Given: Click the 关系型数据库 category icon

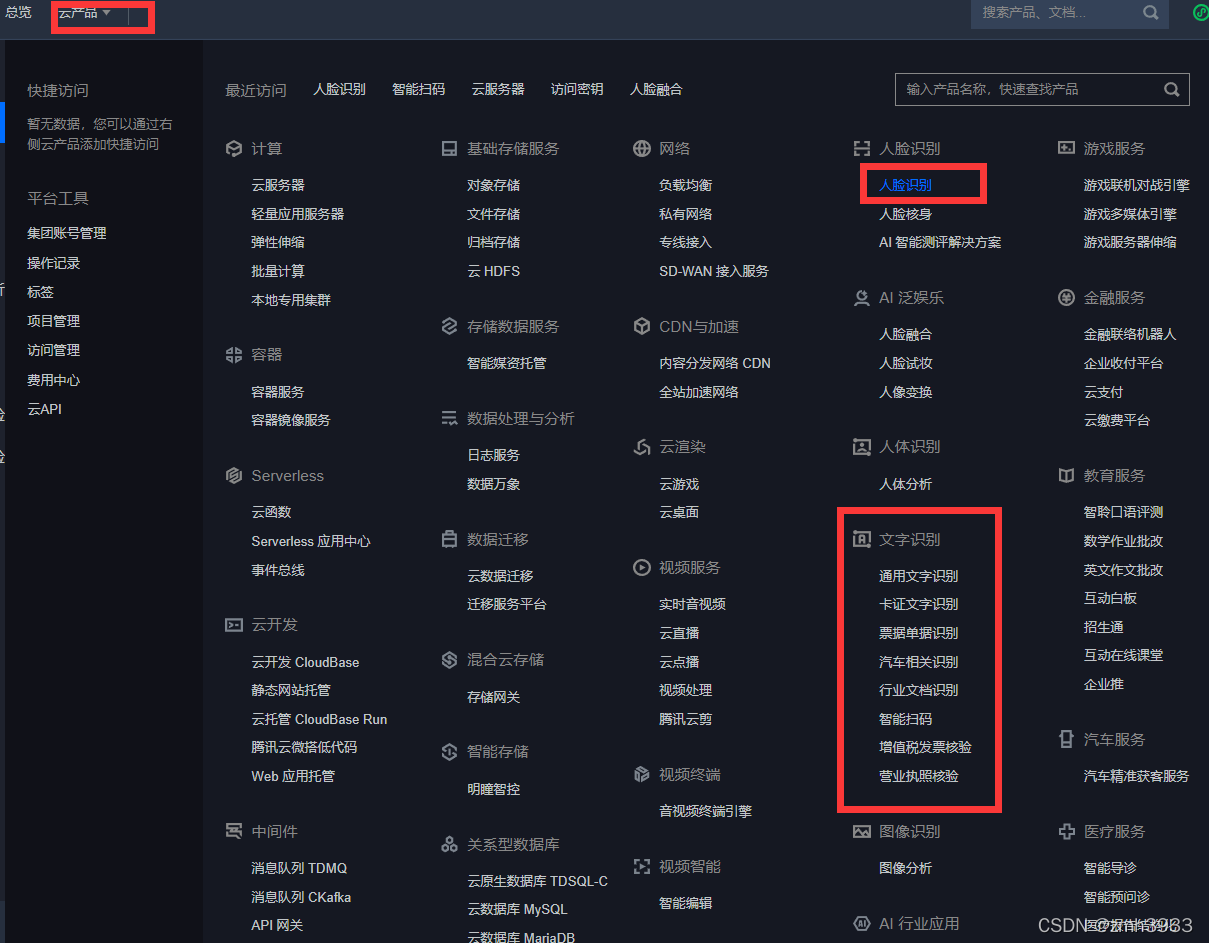Looking at the screenshot, I should click(x=449, y=845).
